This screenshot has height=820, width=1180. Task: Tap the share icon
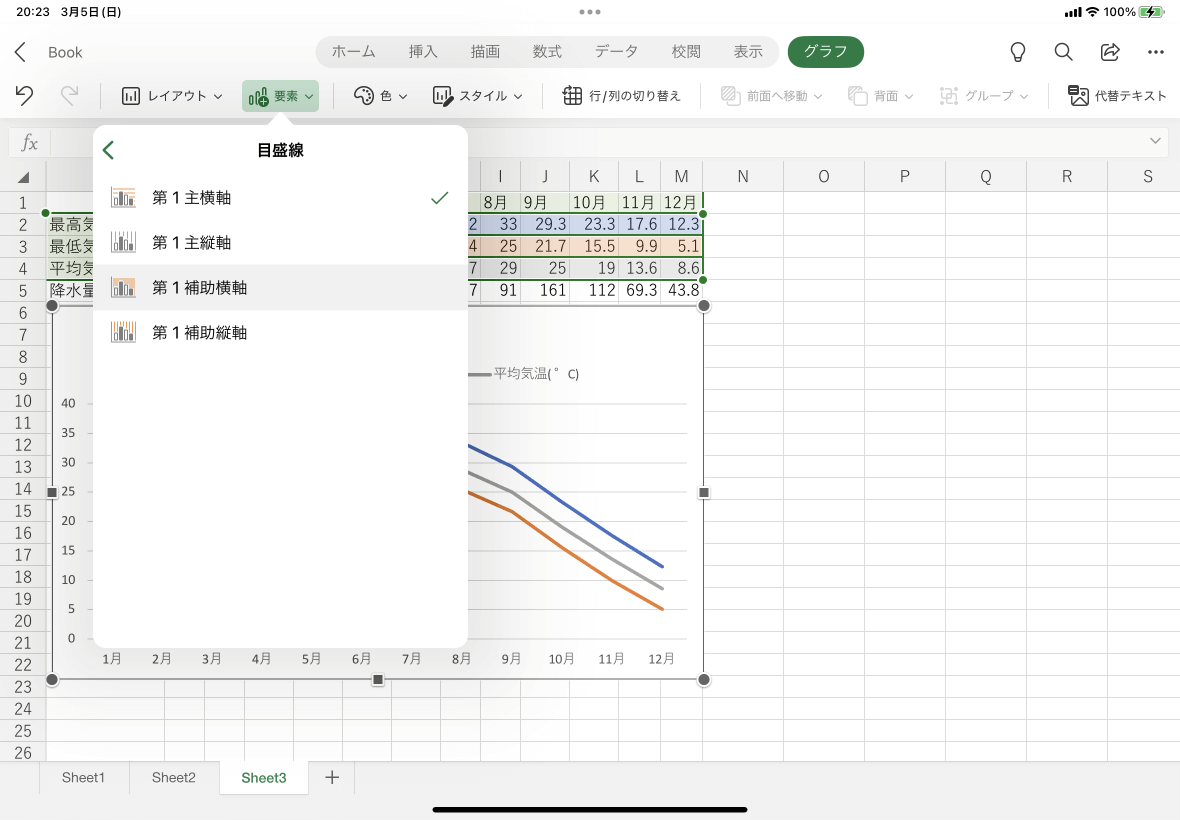point(1110,52)
